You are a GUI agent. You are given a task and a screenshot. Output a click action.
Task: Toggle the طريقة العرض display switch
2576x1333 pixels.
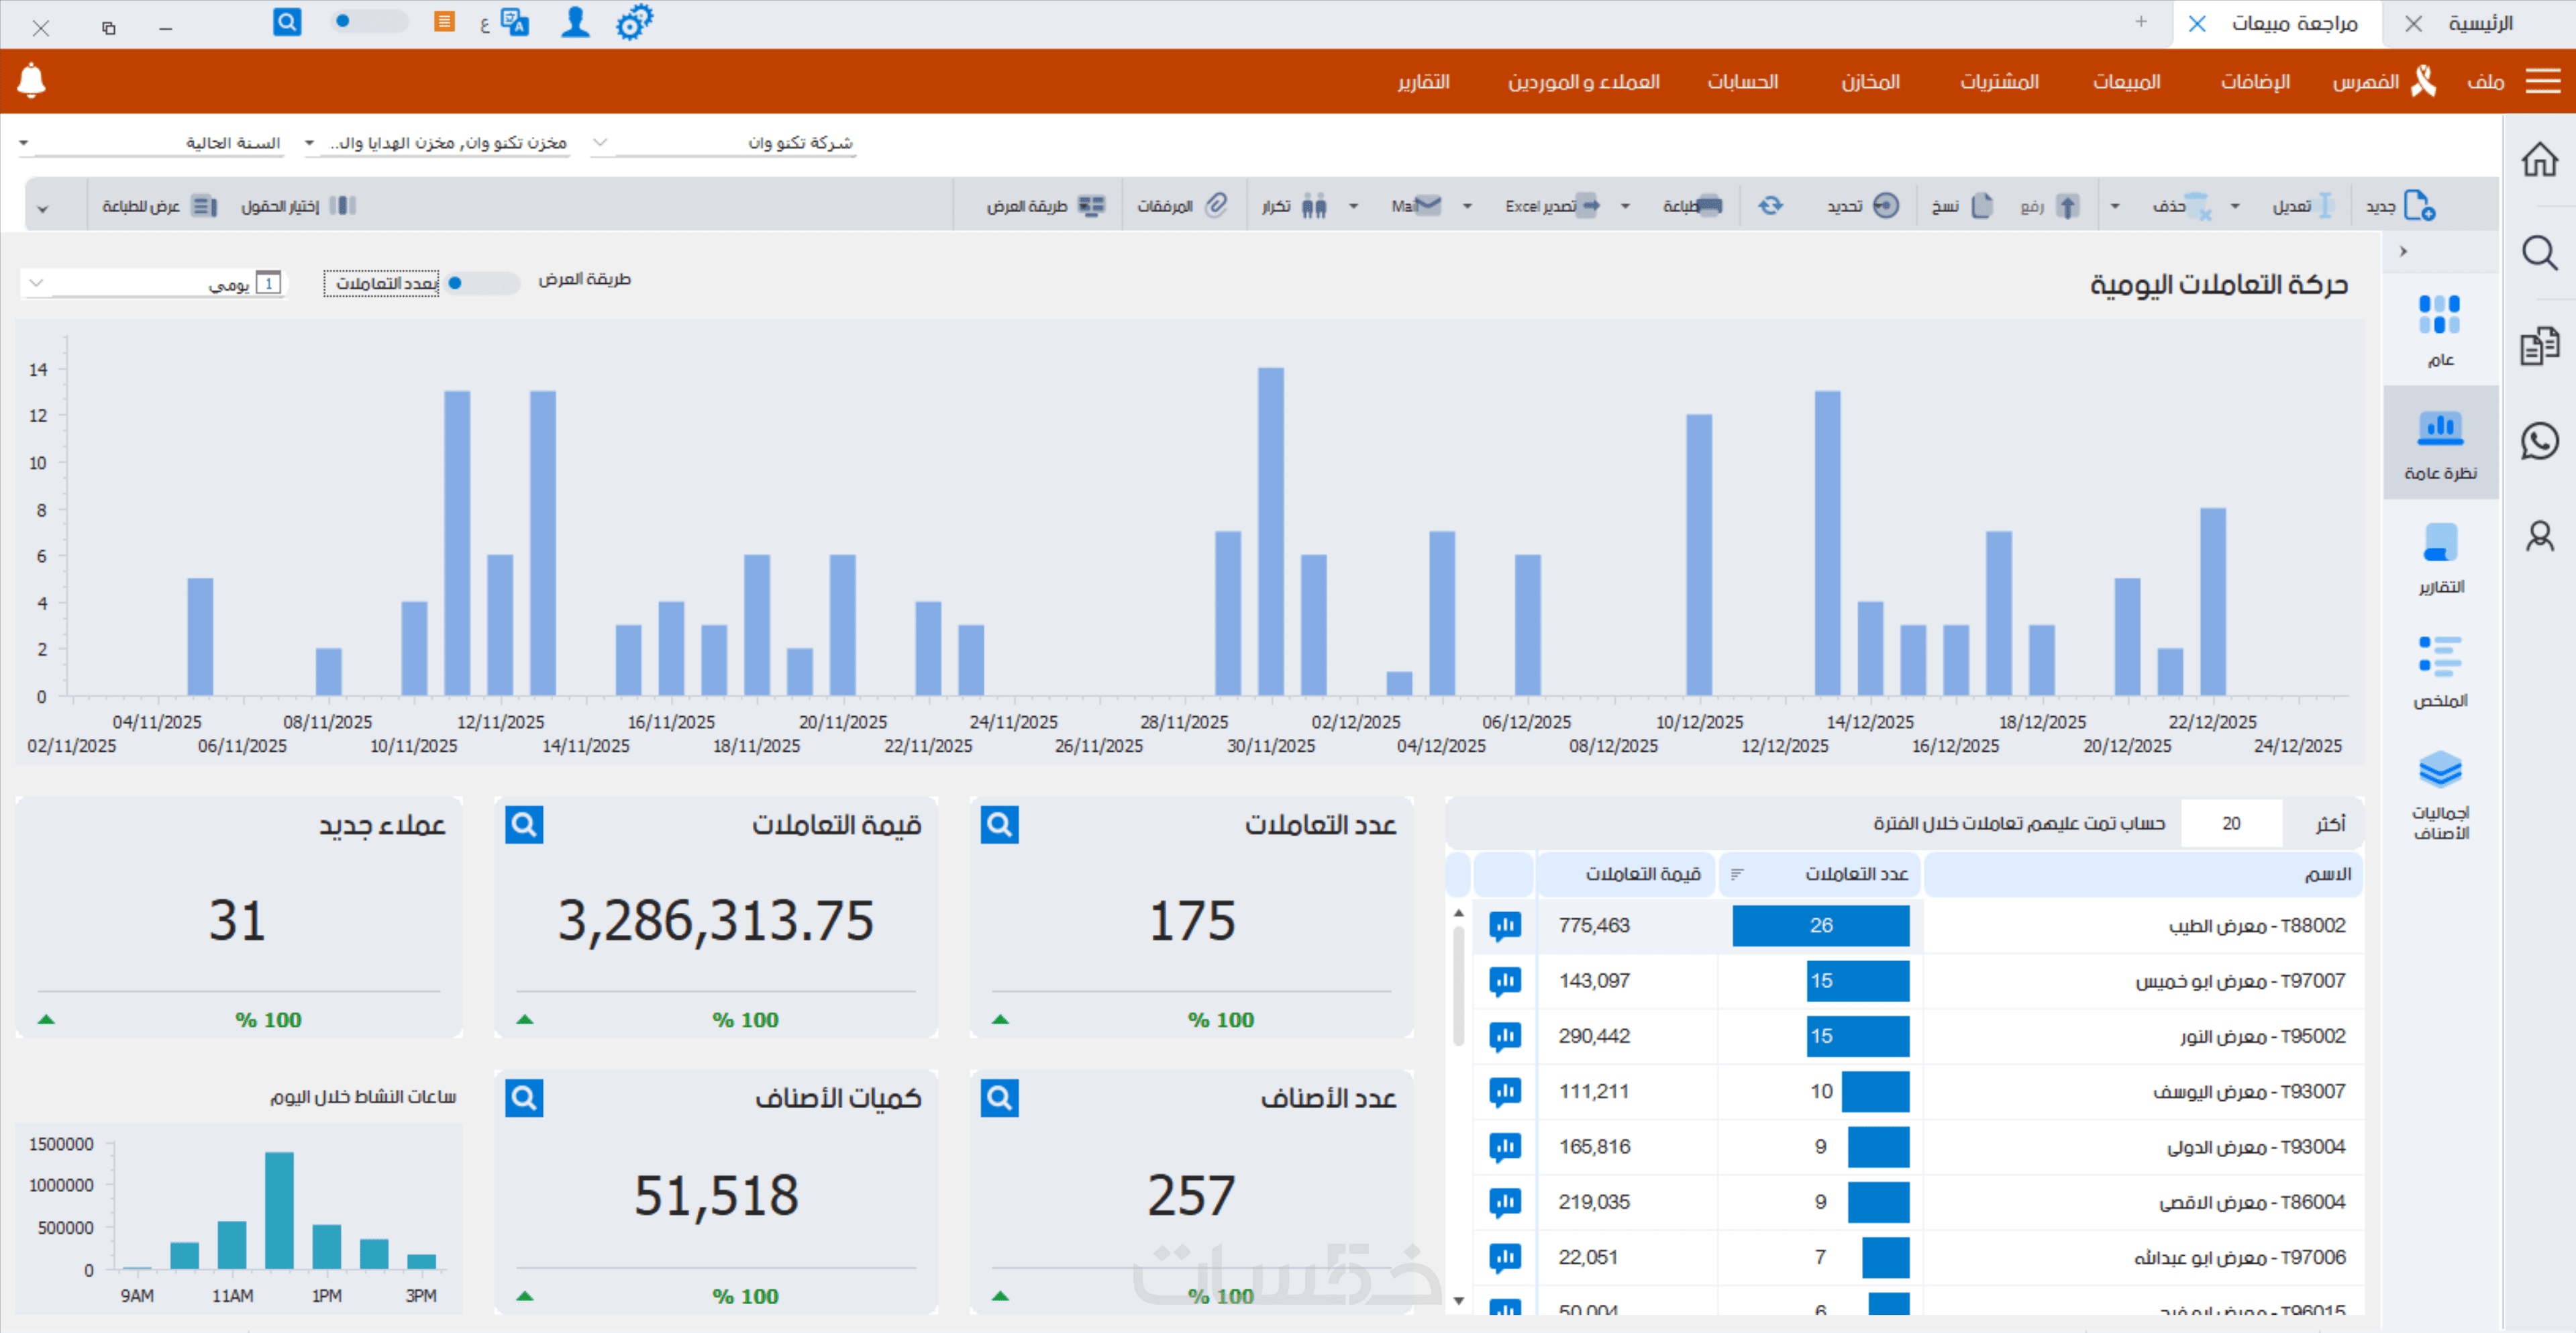(482, 283)
